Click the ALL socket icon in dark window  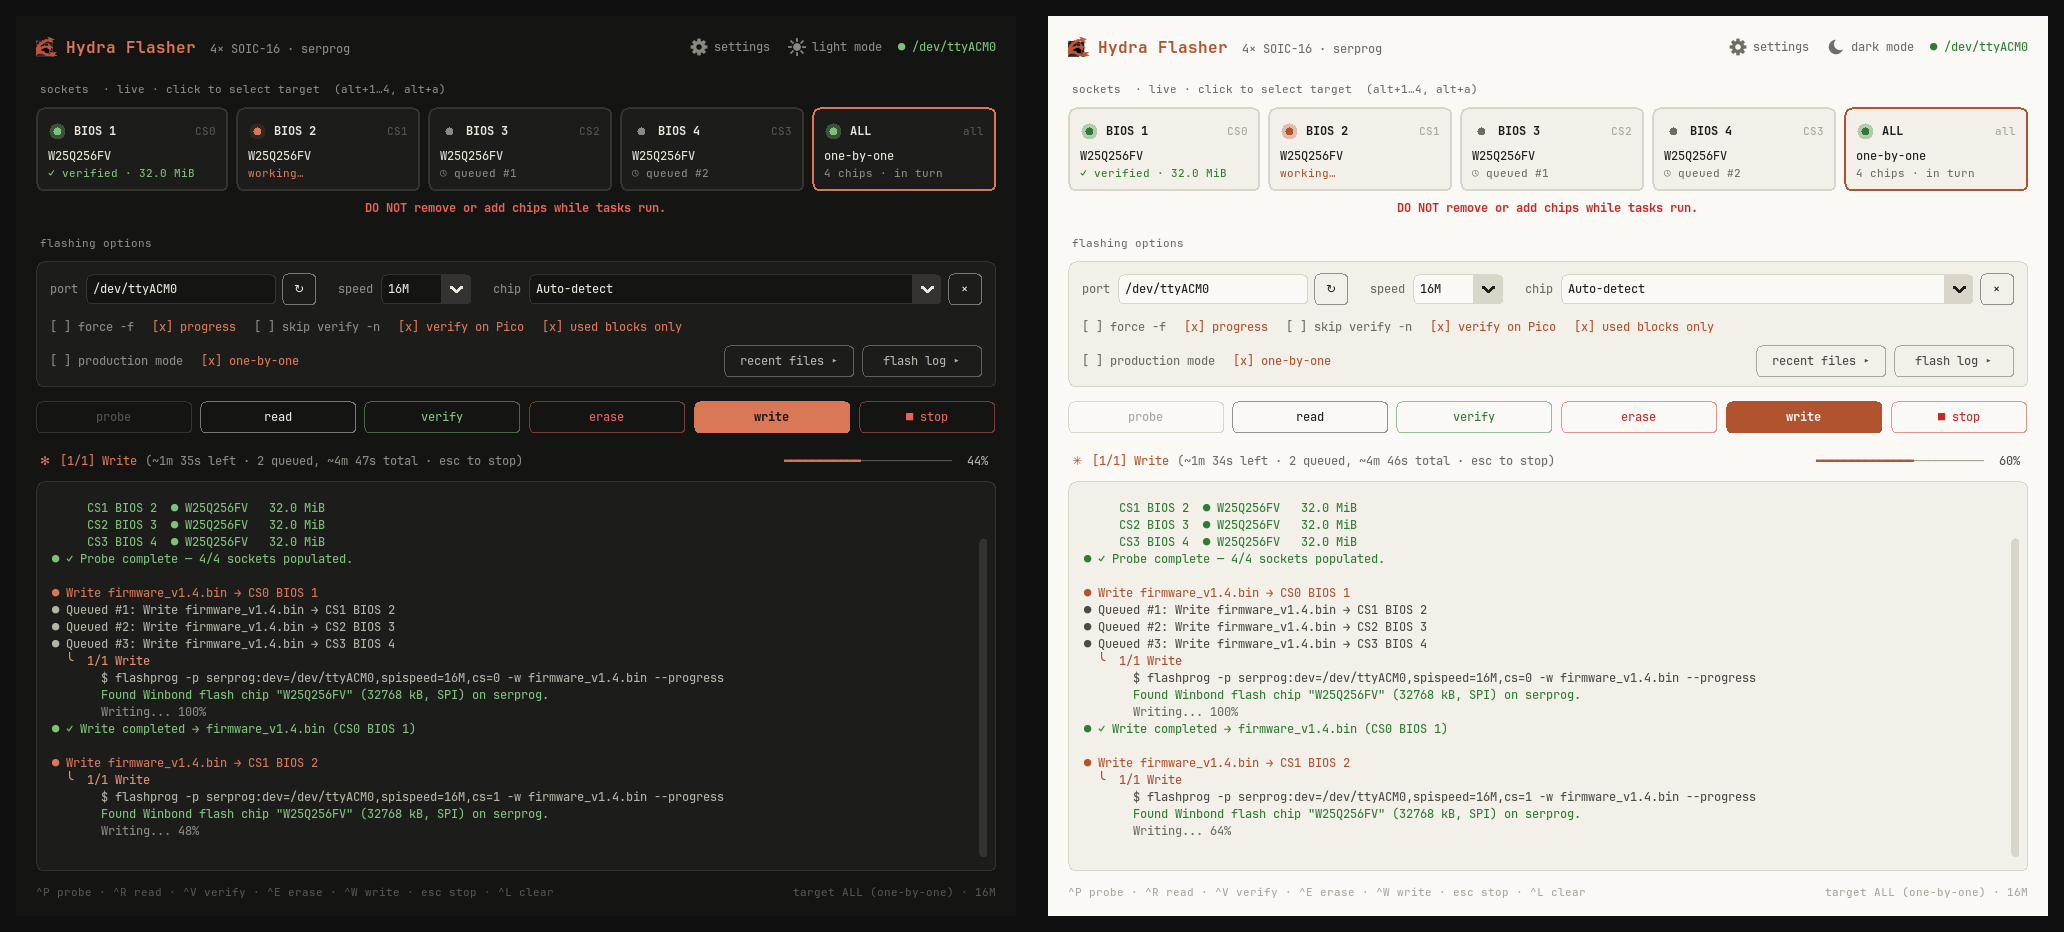833,131
